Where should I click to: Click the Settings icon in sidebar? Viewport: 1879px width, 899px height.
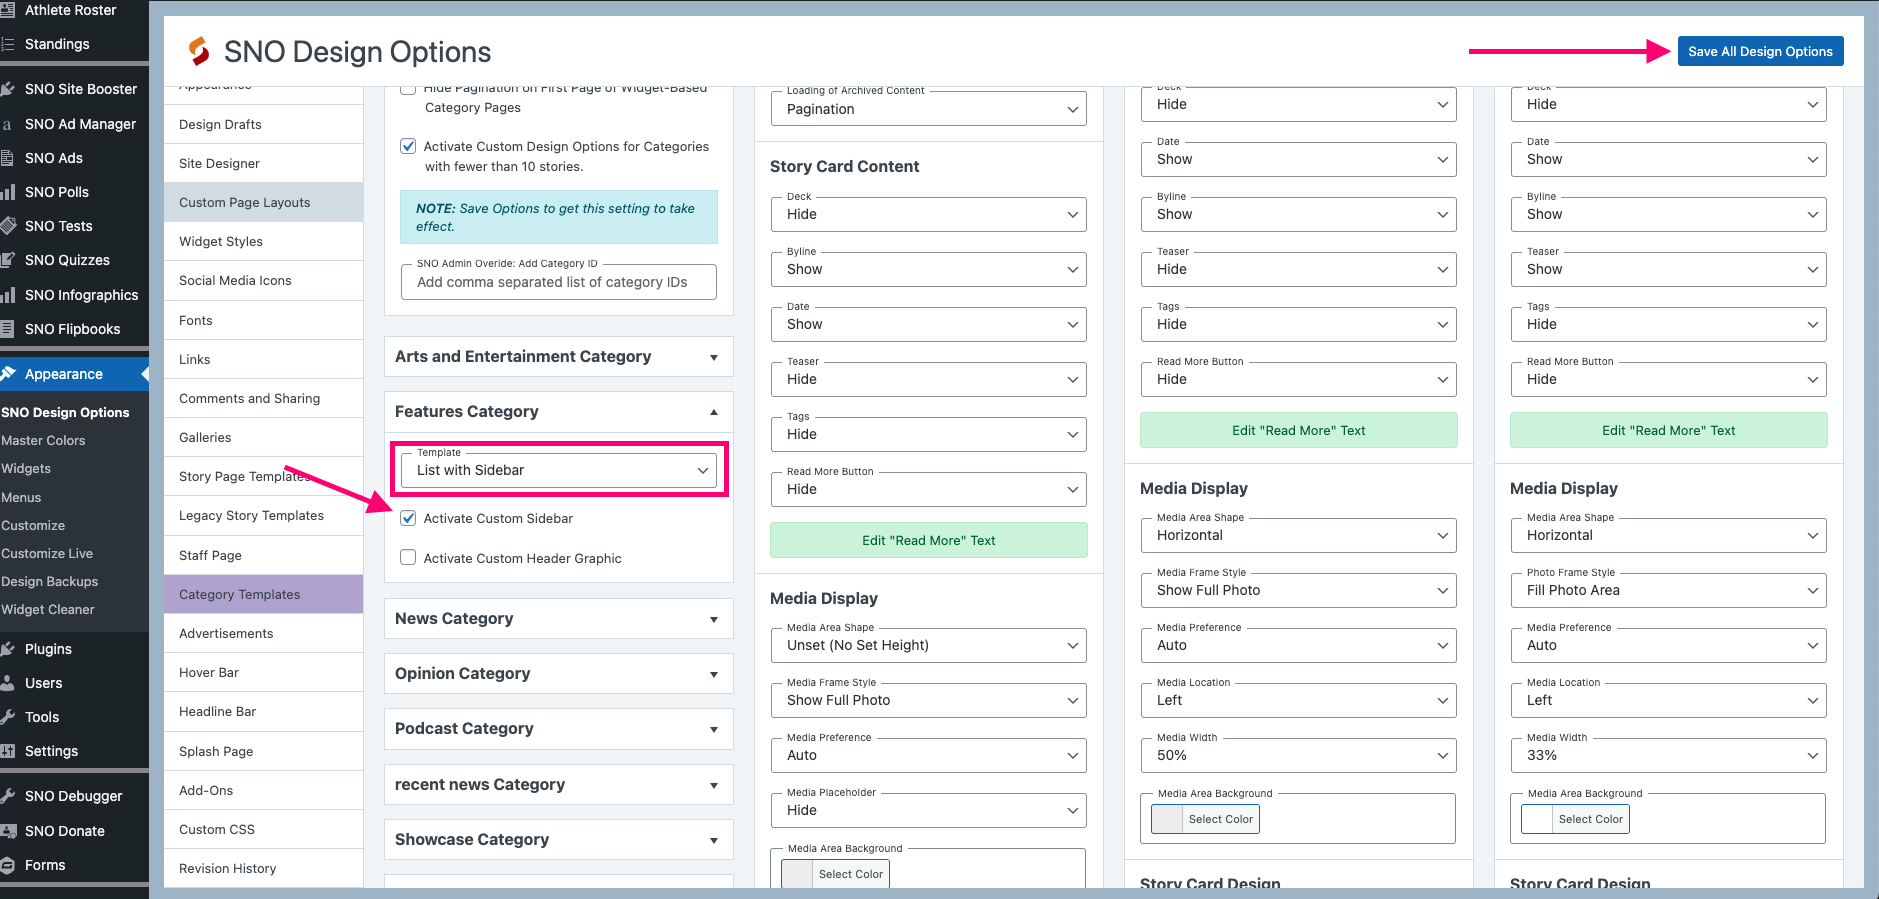click(x=8, y=751)
